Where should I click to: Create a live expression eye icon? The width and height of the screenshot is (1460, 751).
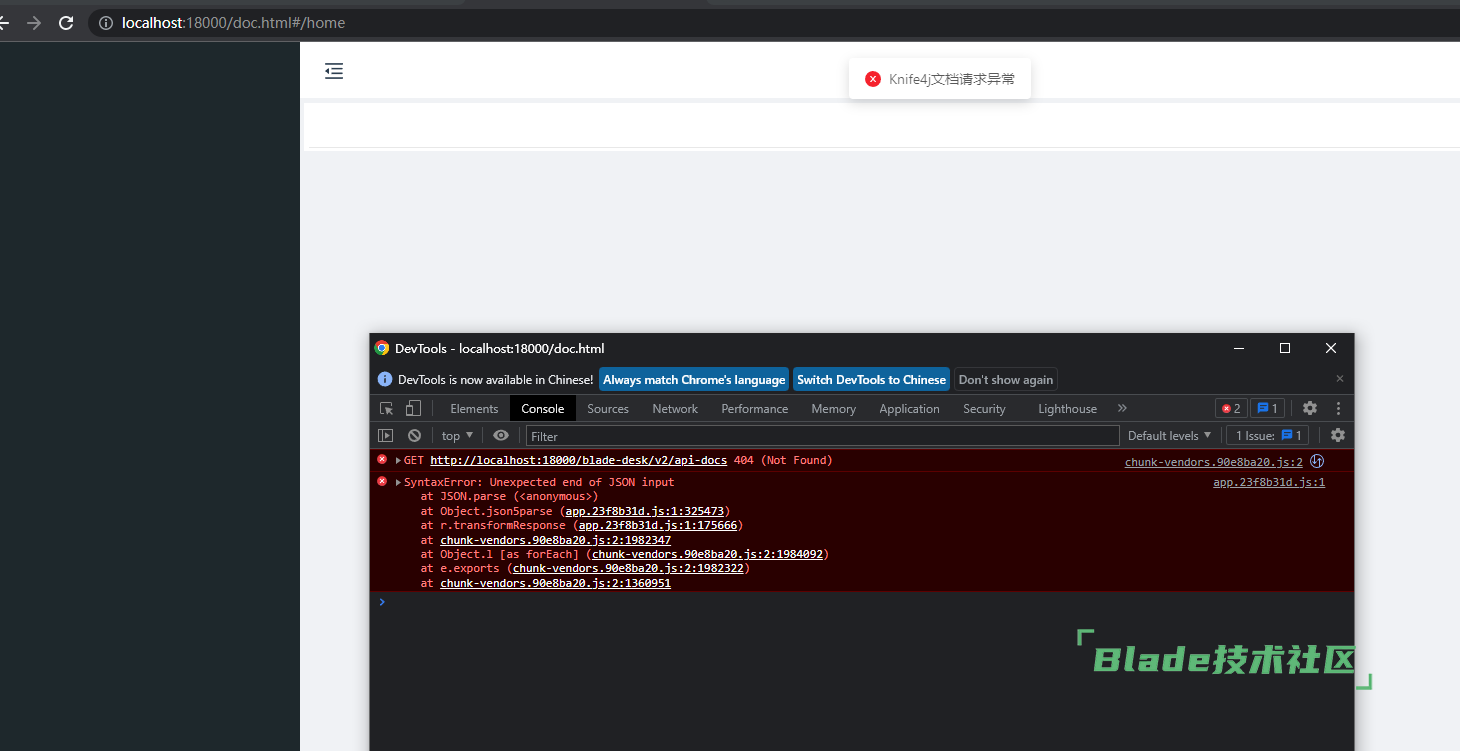point(501,435)
